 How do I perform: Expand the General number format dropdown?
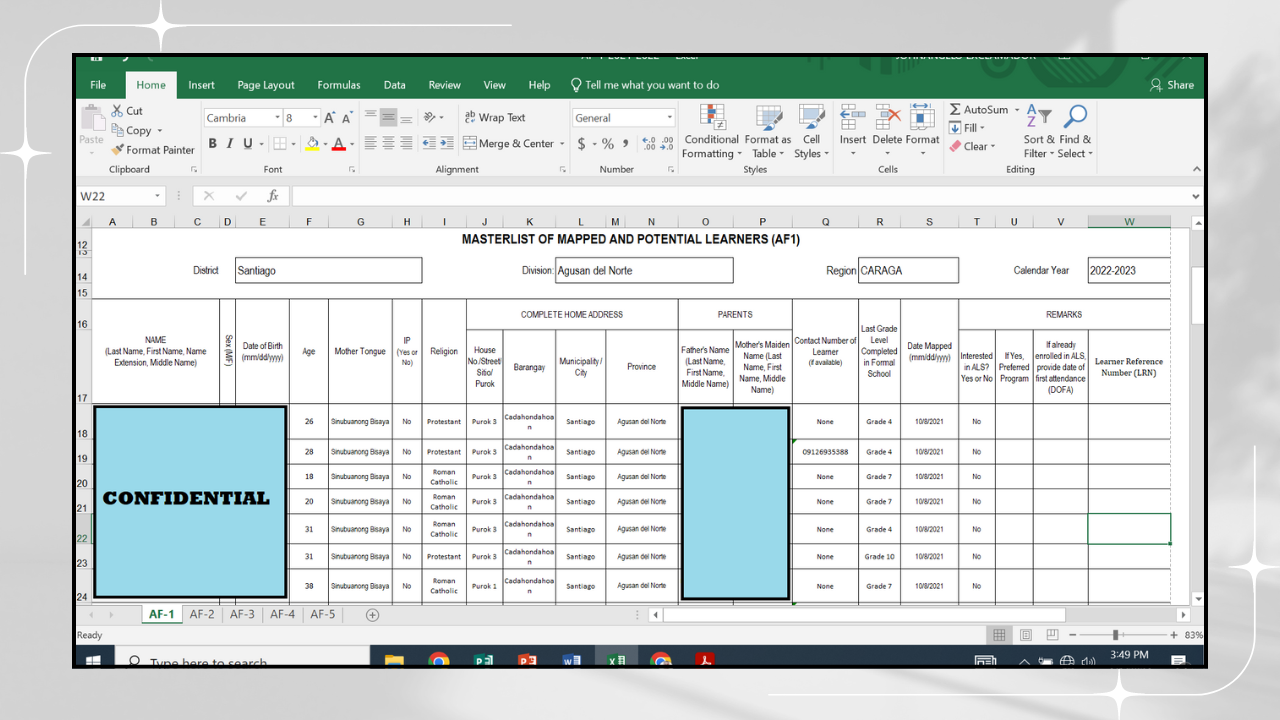click(669, 118)
